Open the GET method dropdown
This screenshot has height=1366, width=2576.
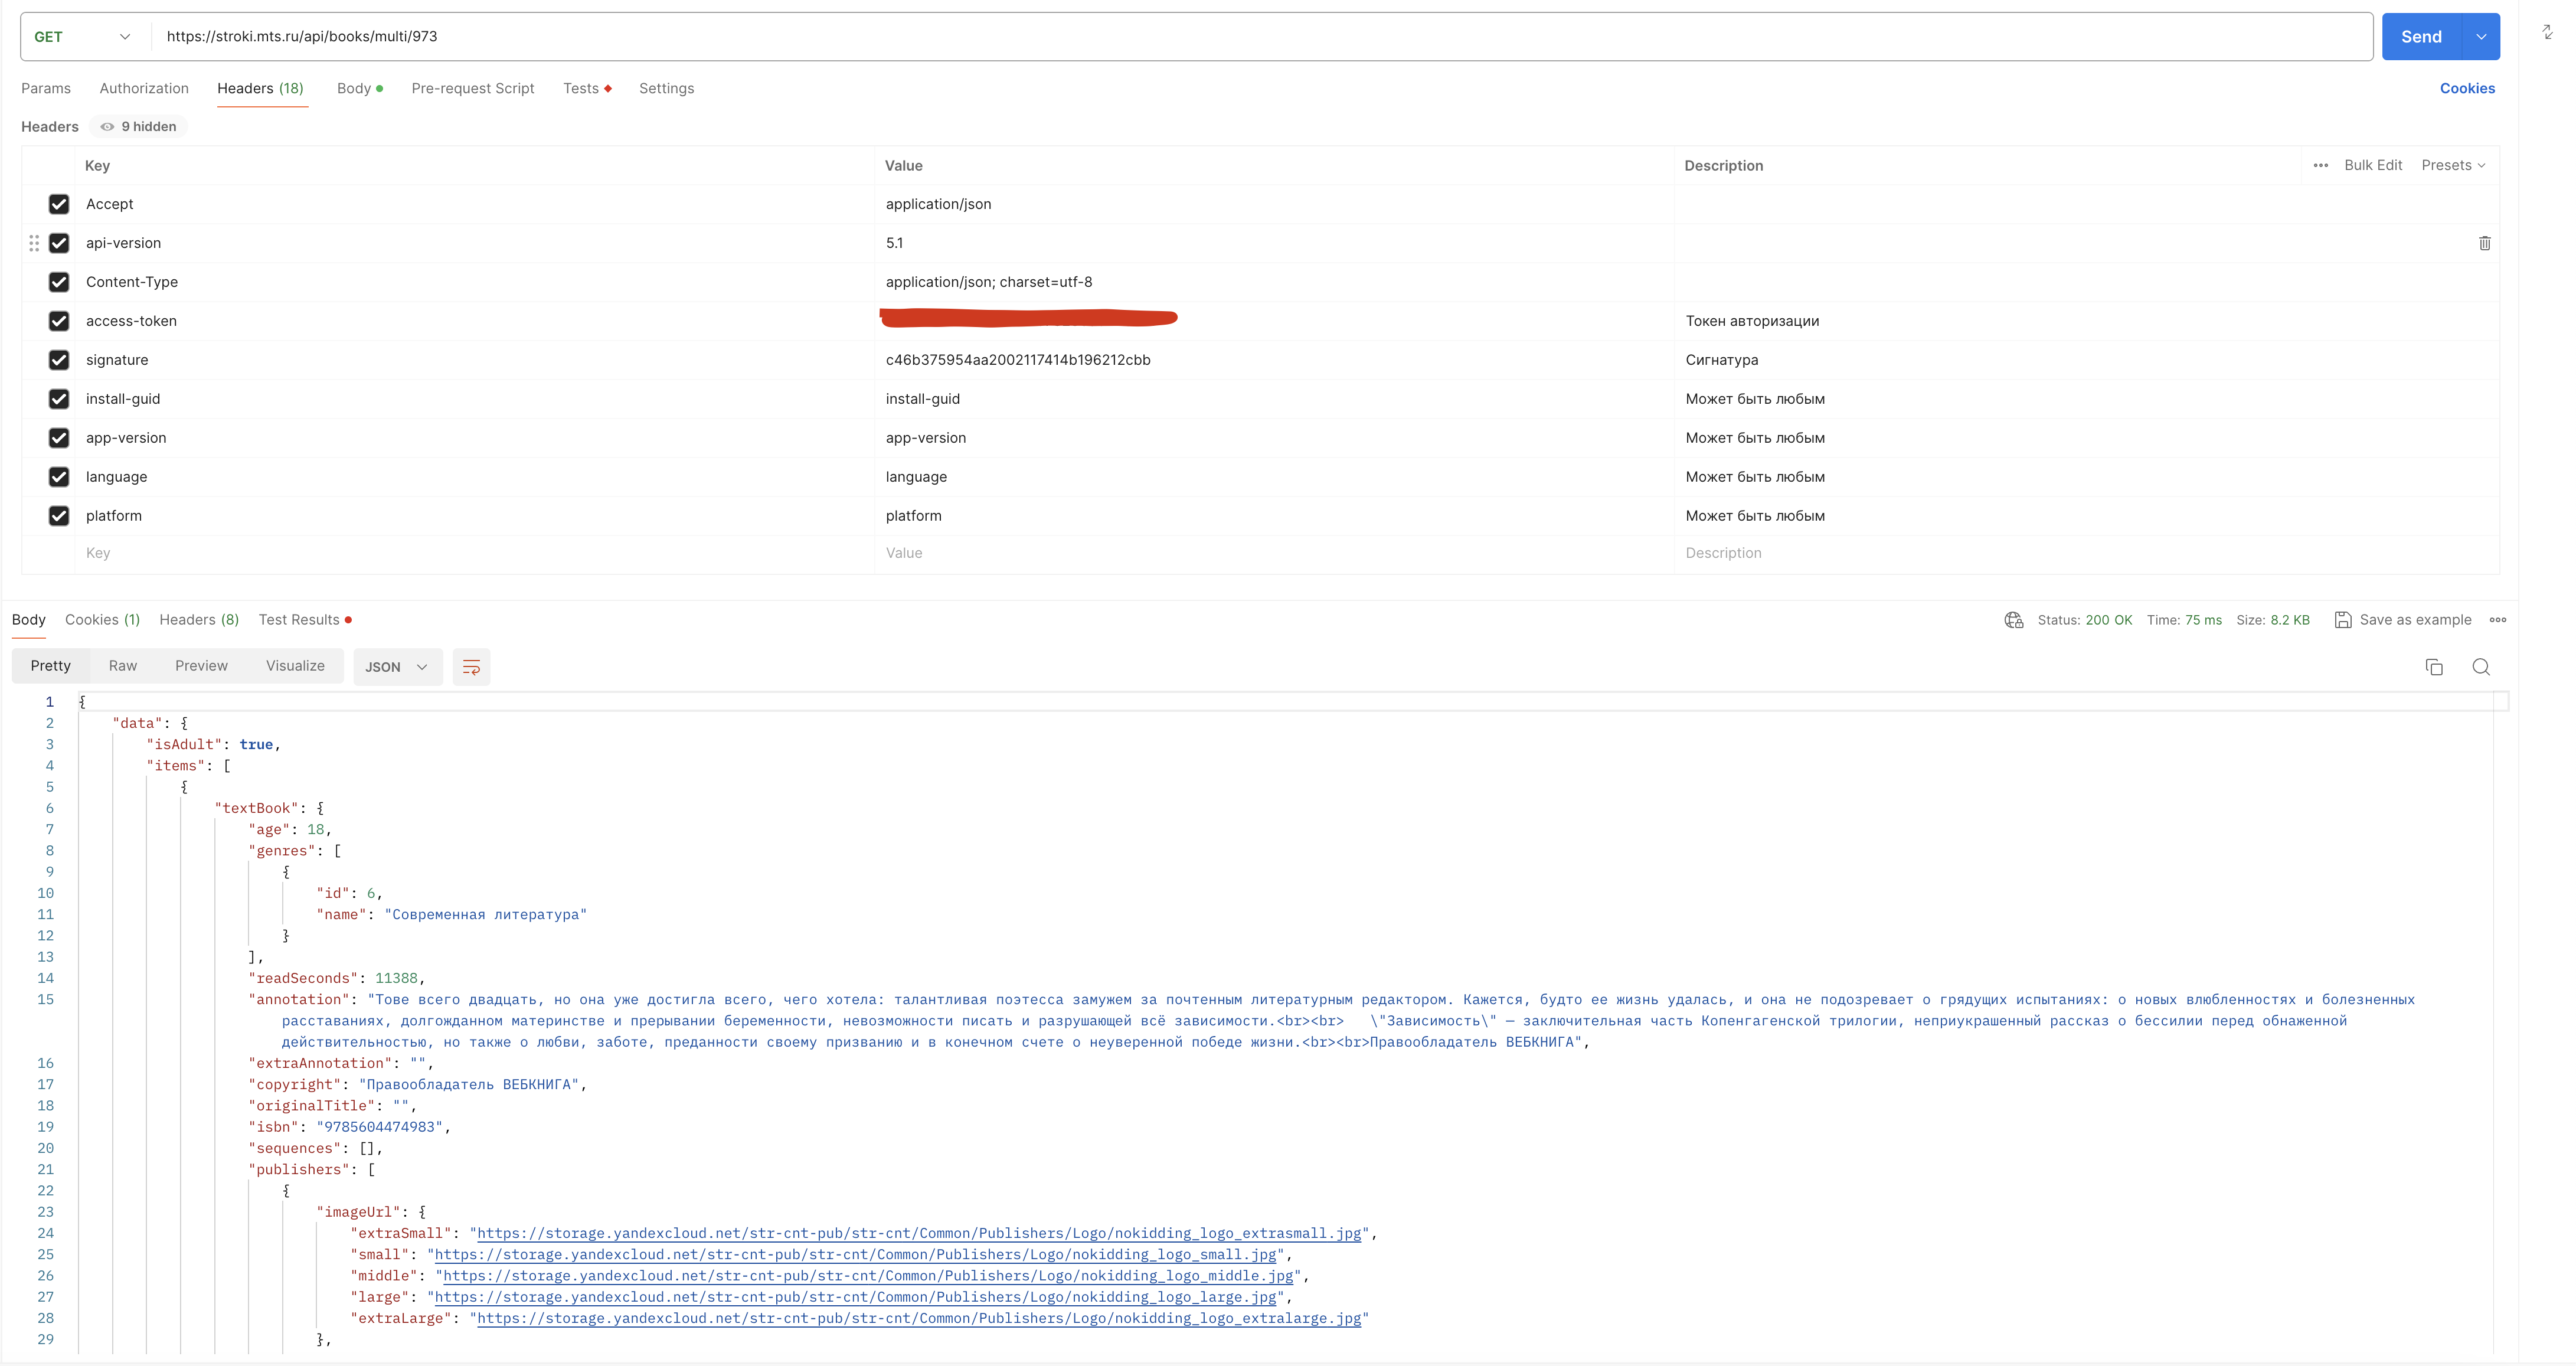[x=83, y=37]
